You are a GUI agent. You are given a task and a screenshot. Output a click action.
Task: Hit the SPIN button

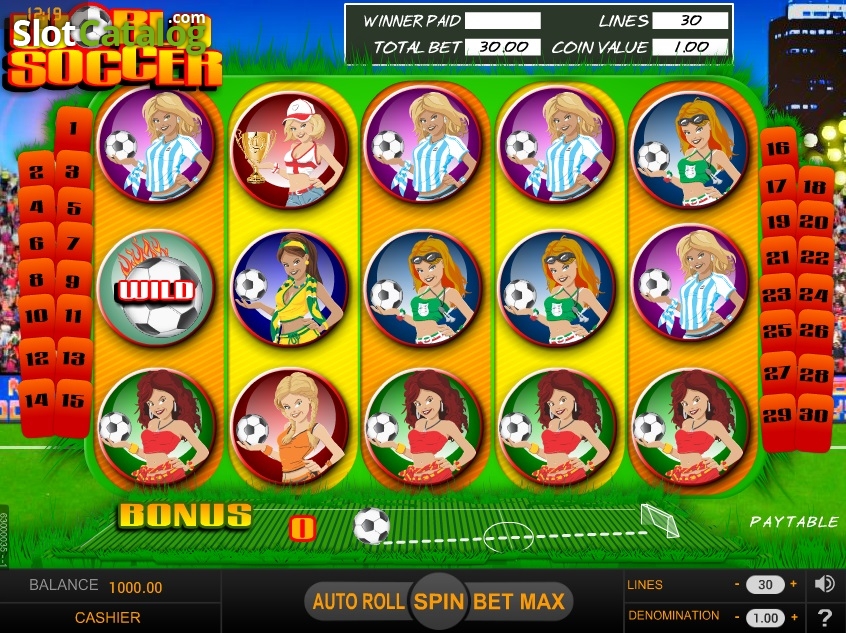pos(439,601)
